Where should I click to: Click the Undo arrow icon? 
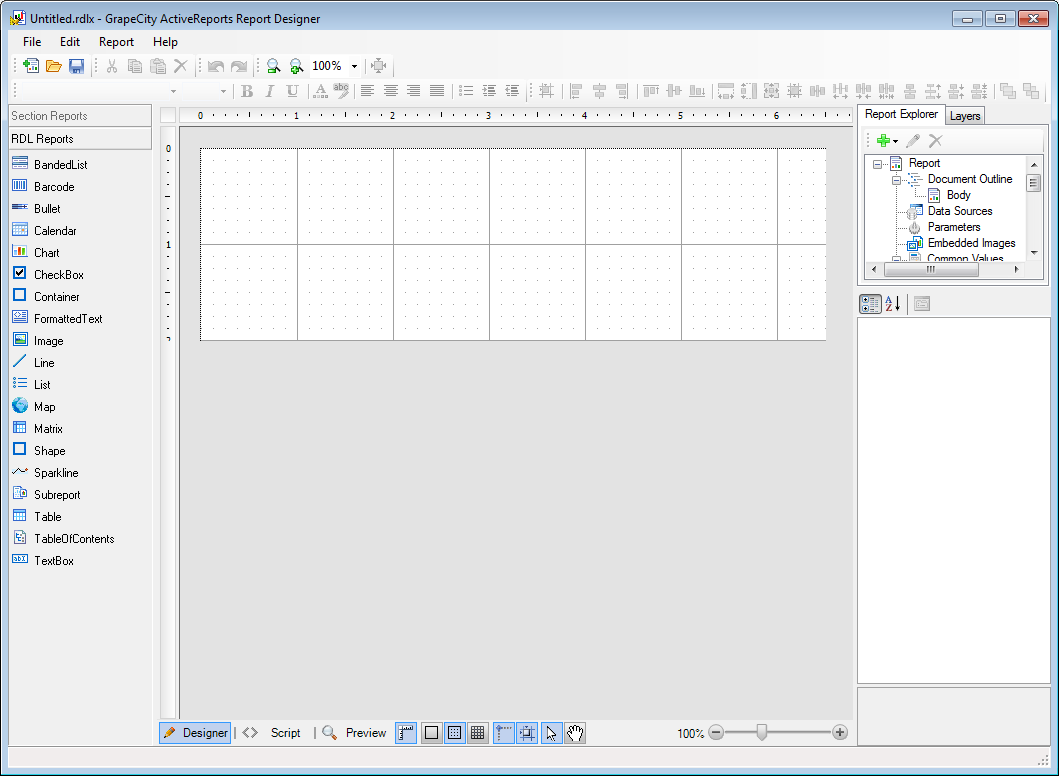(215, 66)
